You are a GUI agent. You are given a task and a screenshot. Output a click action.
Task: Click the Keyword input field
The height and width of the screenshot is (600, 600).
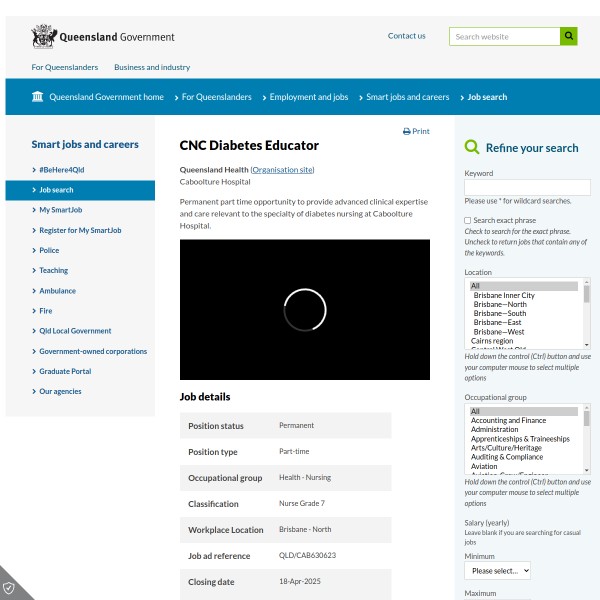pos(527,187)
